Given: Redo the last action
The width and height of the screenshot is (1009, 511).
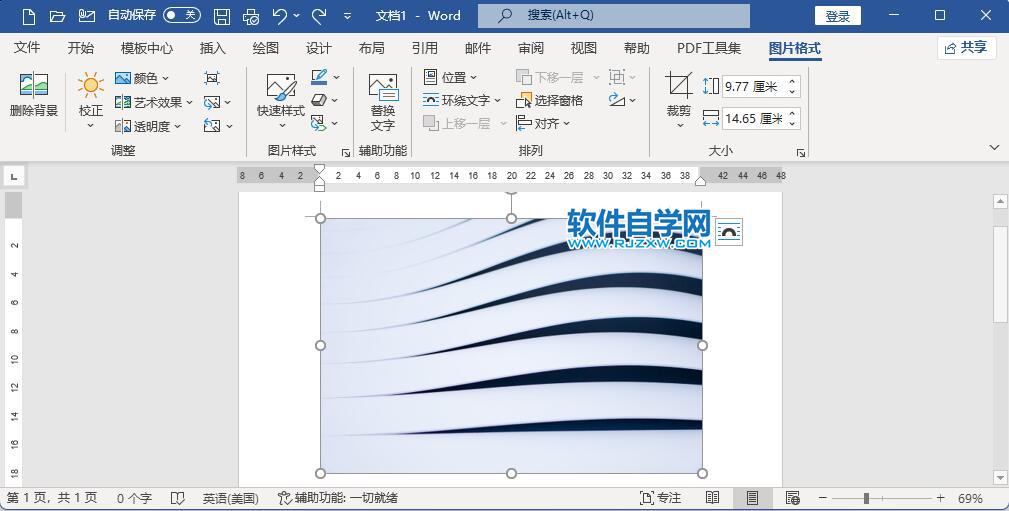Looking at the screenshot, I should pos(319,16).
